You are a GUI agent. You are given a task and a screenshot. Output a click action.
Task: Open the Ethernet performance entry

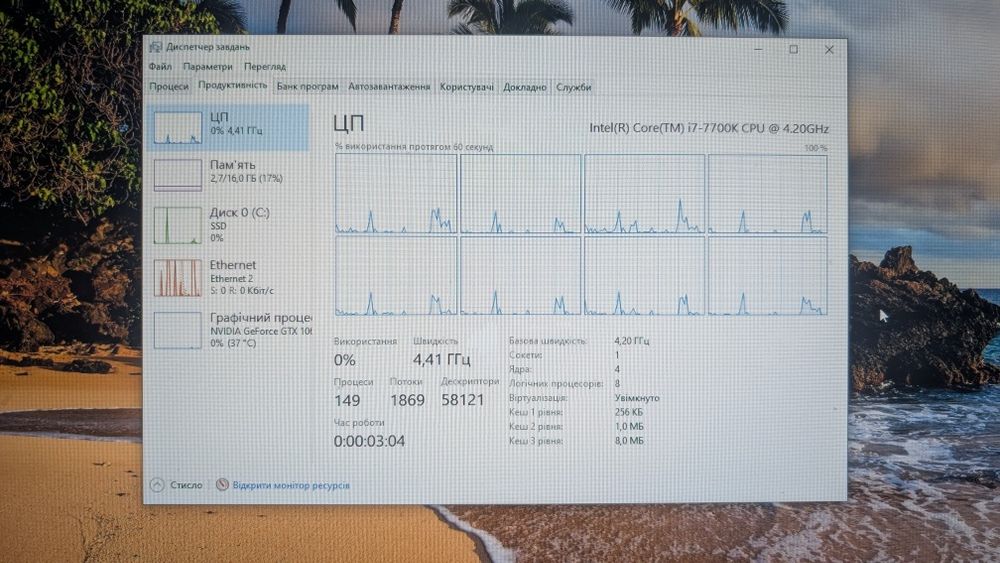pyautogui.click(x=228, y=278)
